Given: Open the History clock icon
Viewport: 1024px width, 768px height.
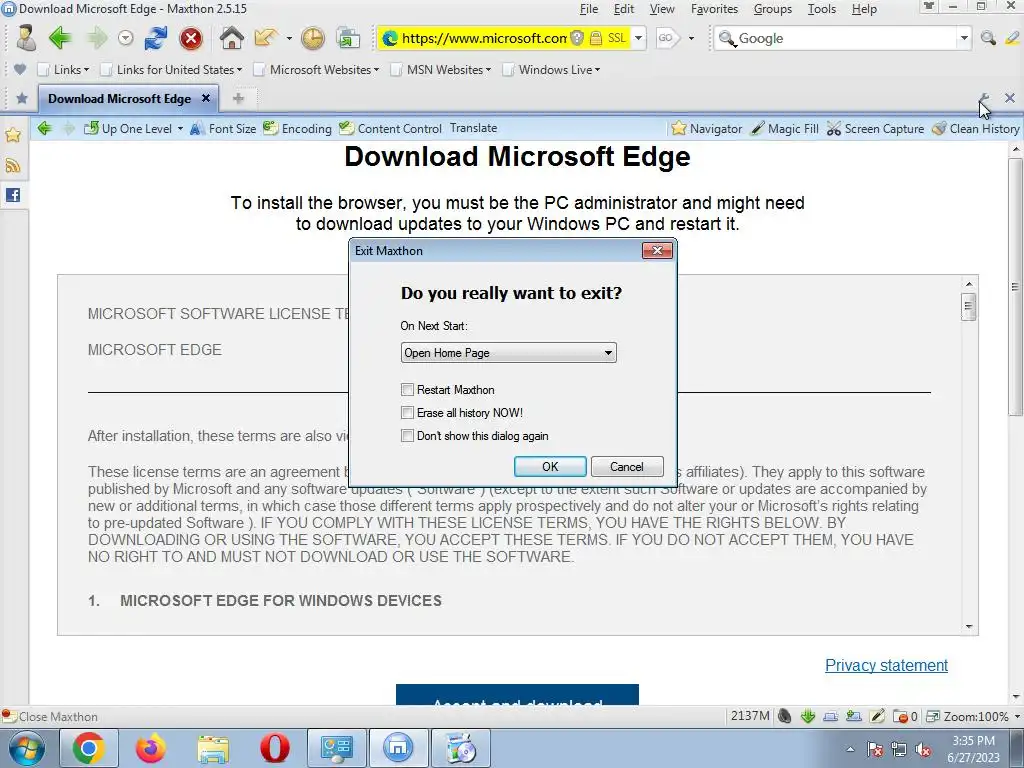Looking at the screenshot, I should click(313, 39).
